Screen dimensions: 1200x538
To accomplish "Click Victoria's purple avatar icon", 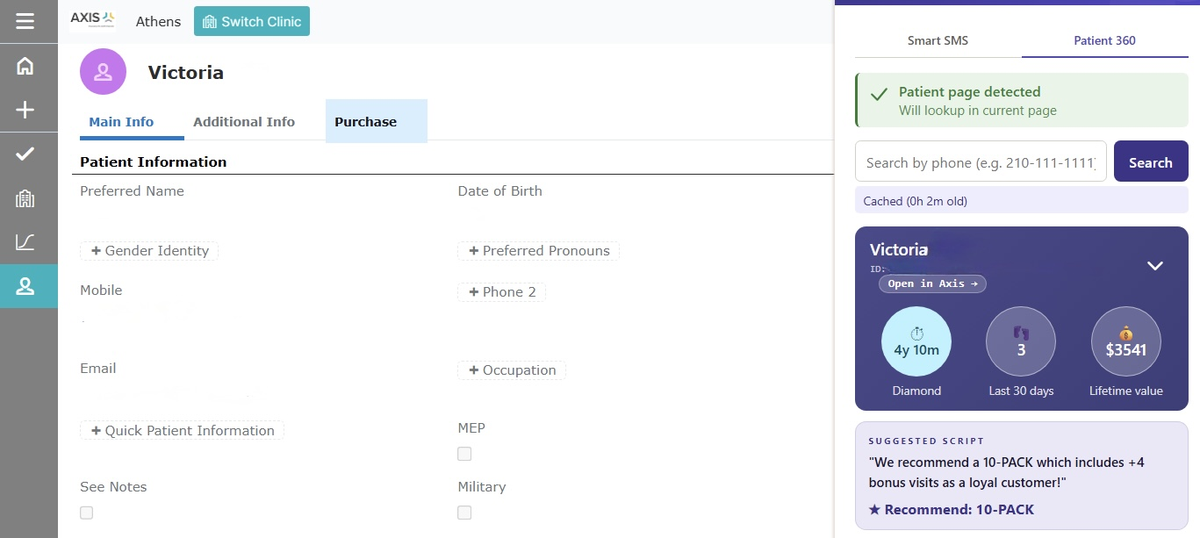I will 102,72.
